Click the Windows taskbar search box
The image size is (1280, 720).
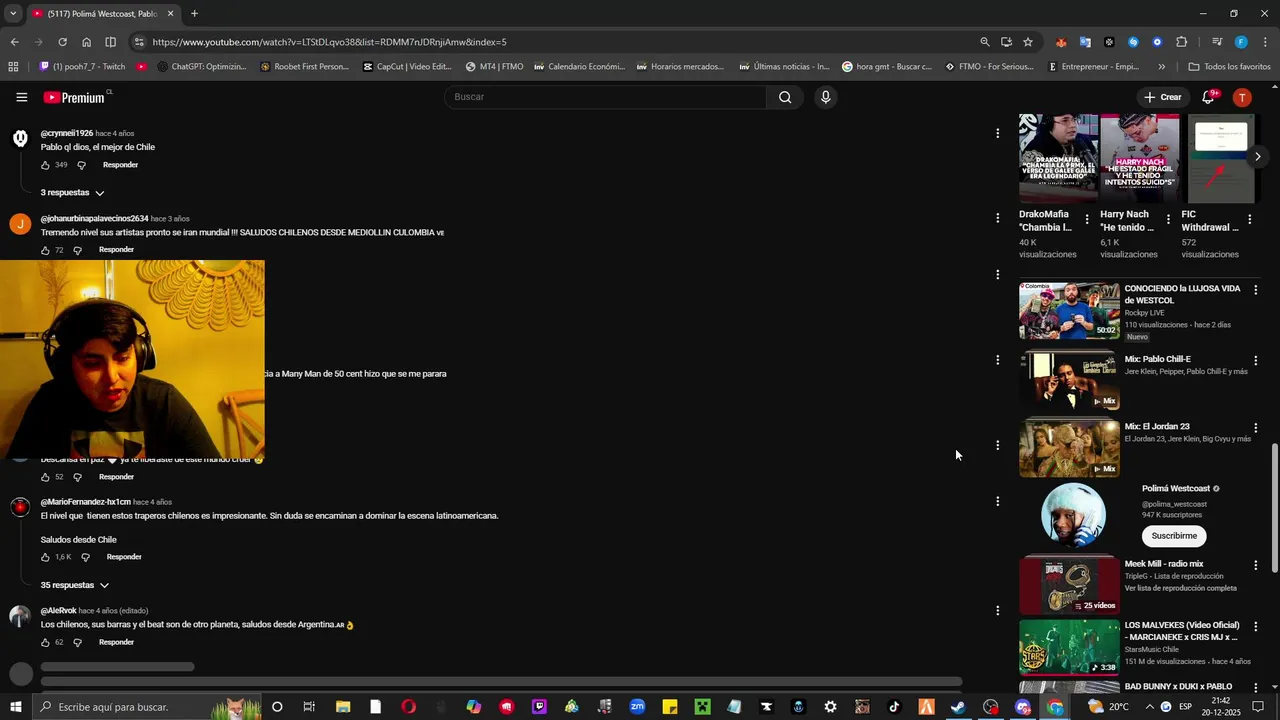(145, 707)
